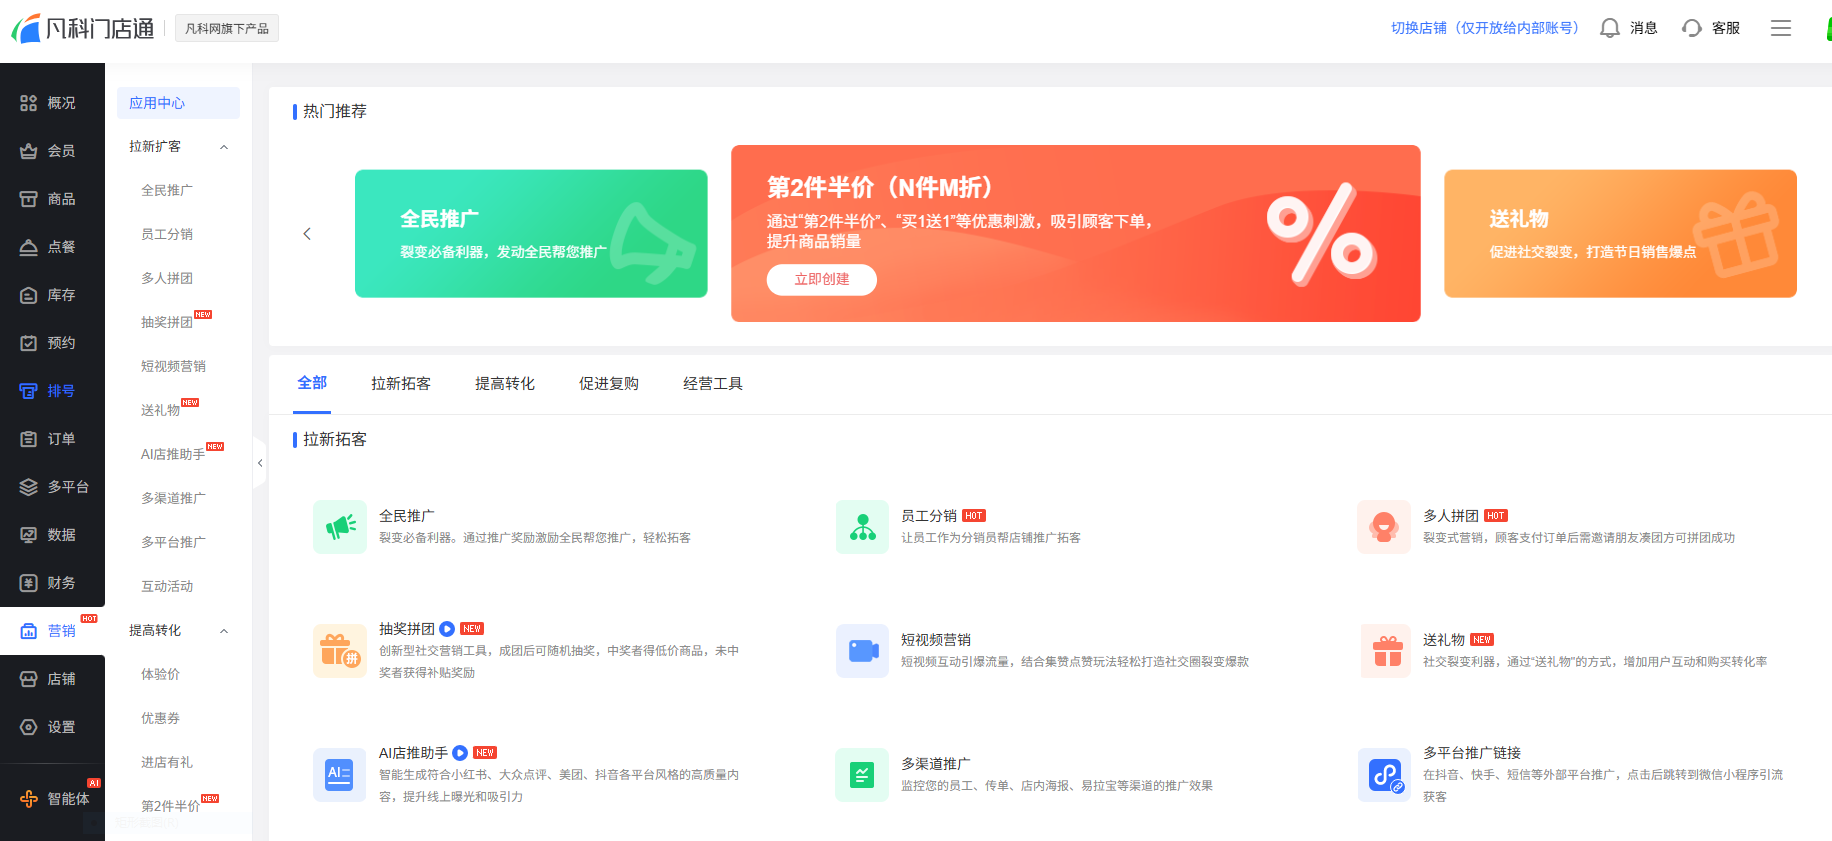The height and width of the screenshot is (841, 1832).
Task: Click the 消息 notification bell icon
Action: coord(1610,28)
